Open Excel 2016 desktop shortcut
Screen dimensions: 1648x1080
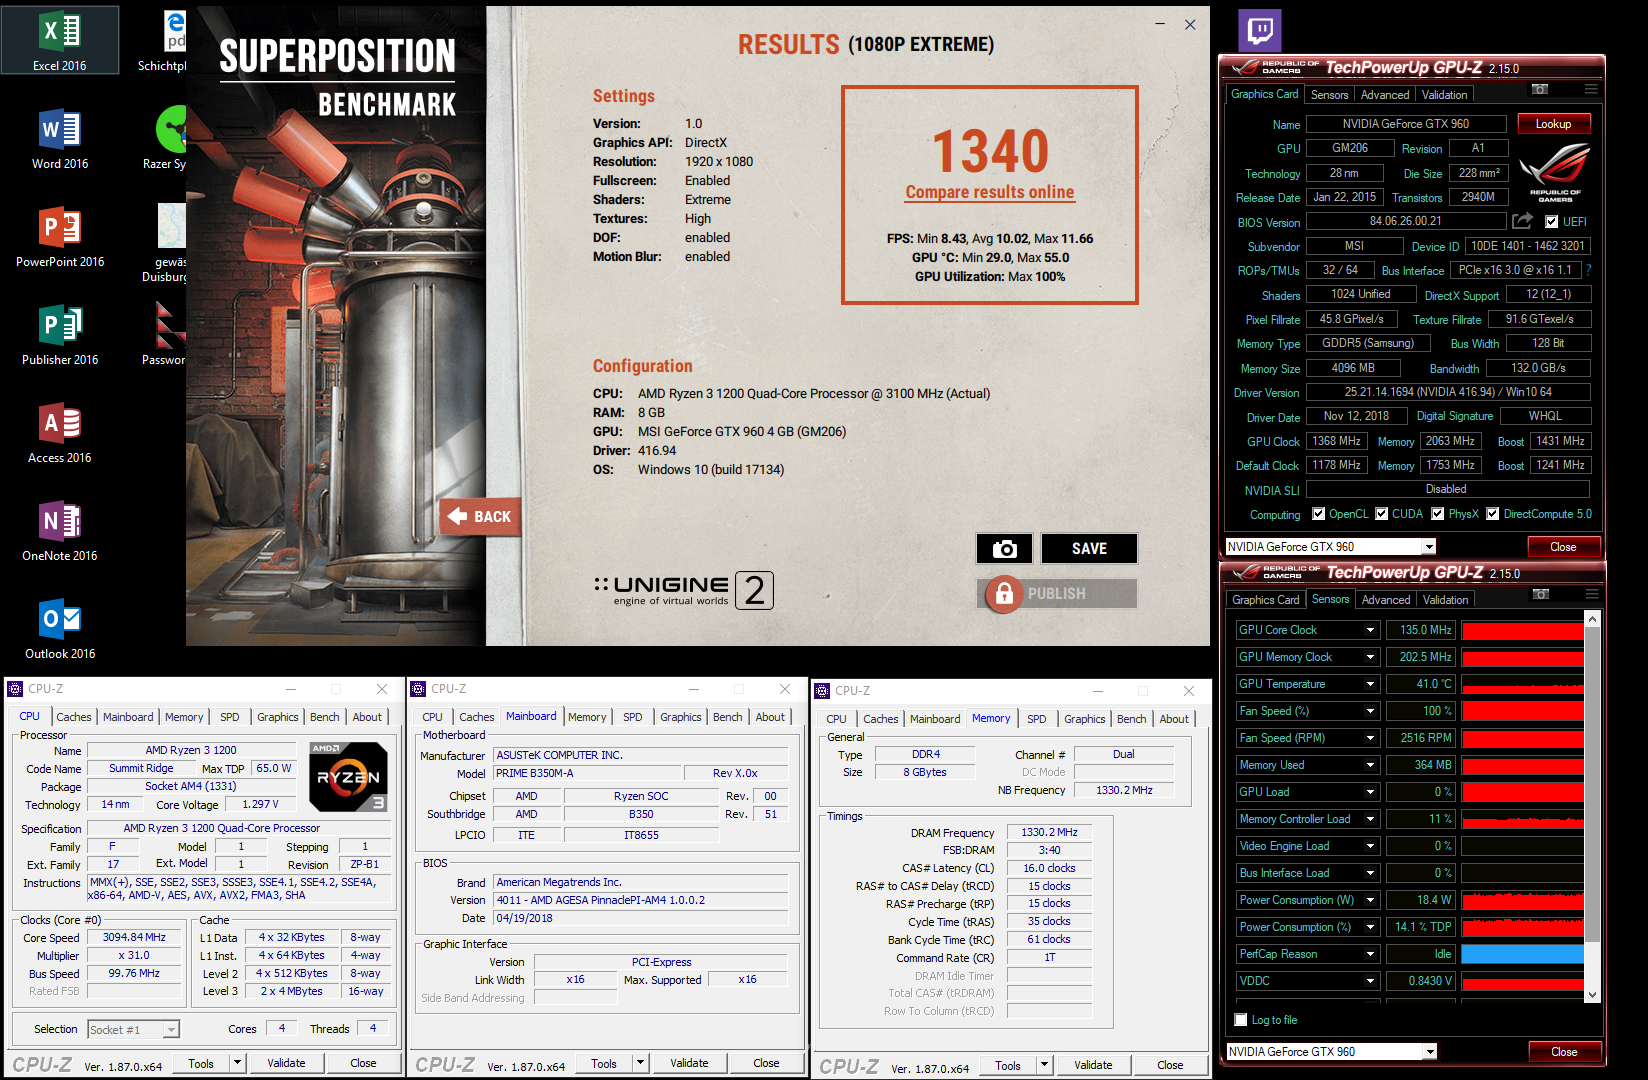pos(60,40)
